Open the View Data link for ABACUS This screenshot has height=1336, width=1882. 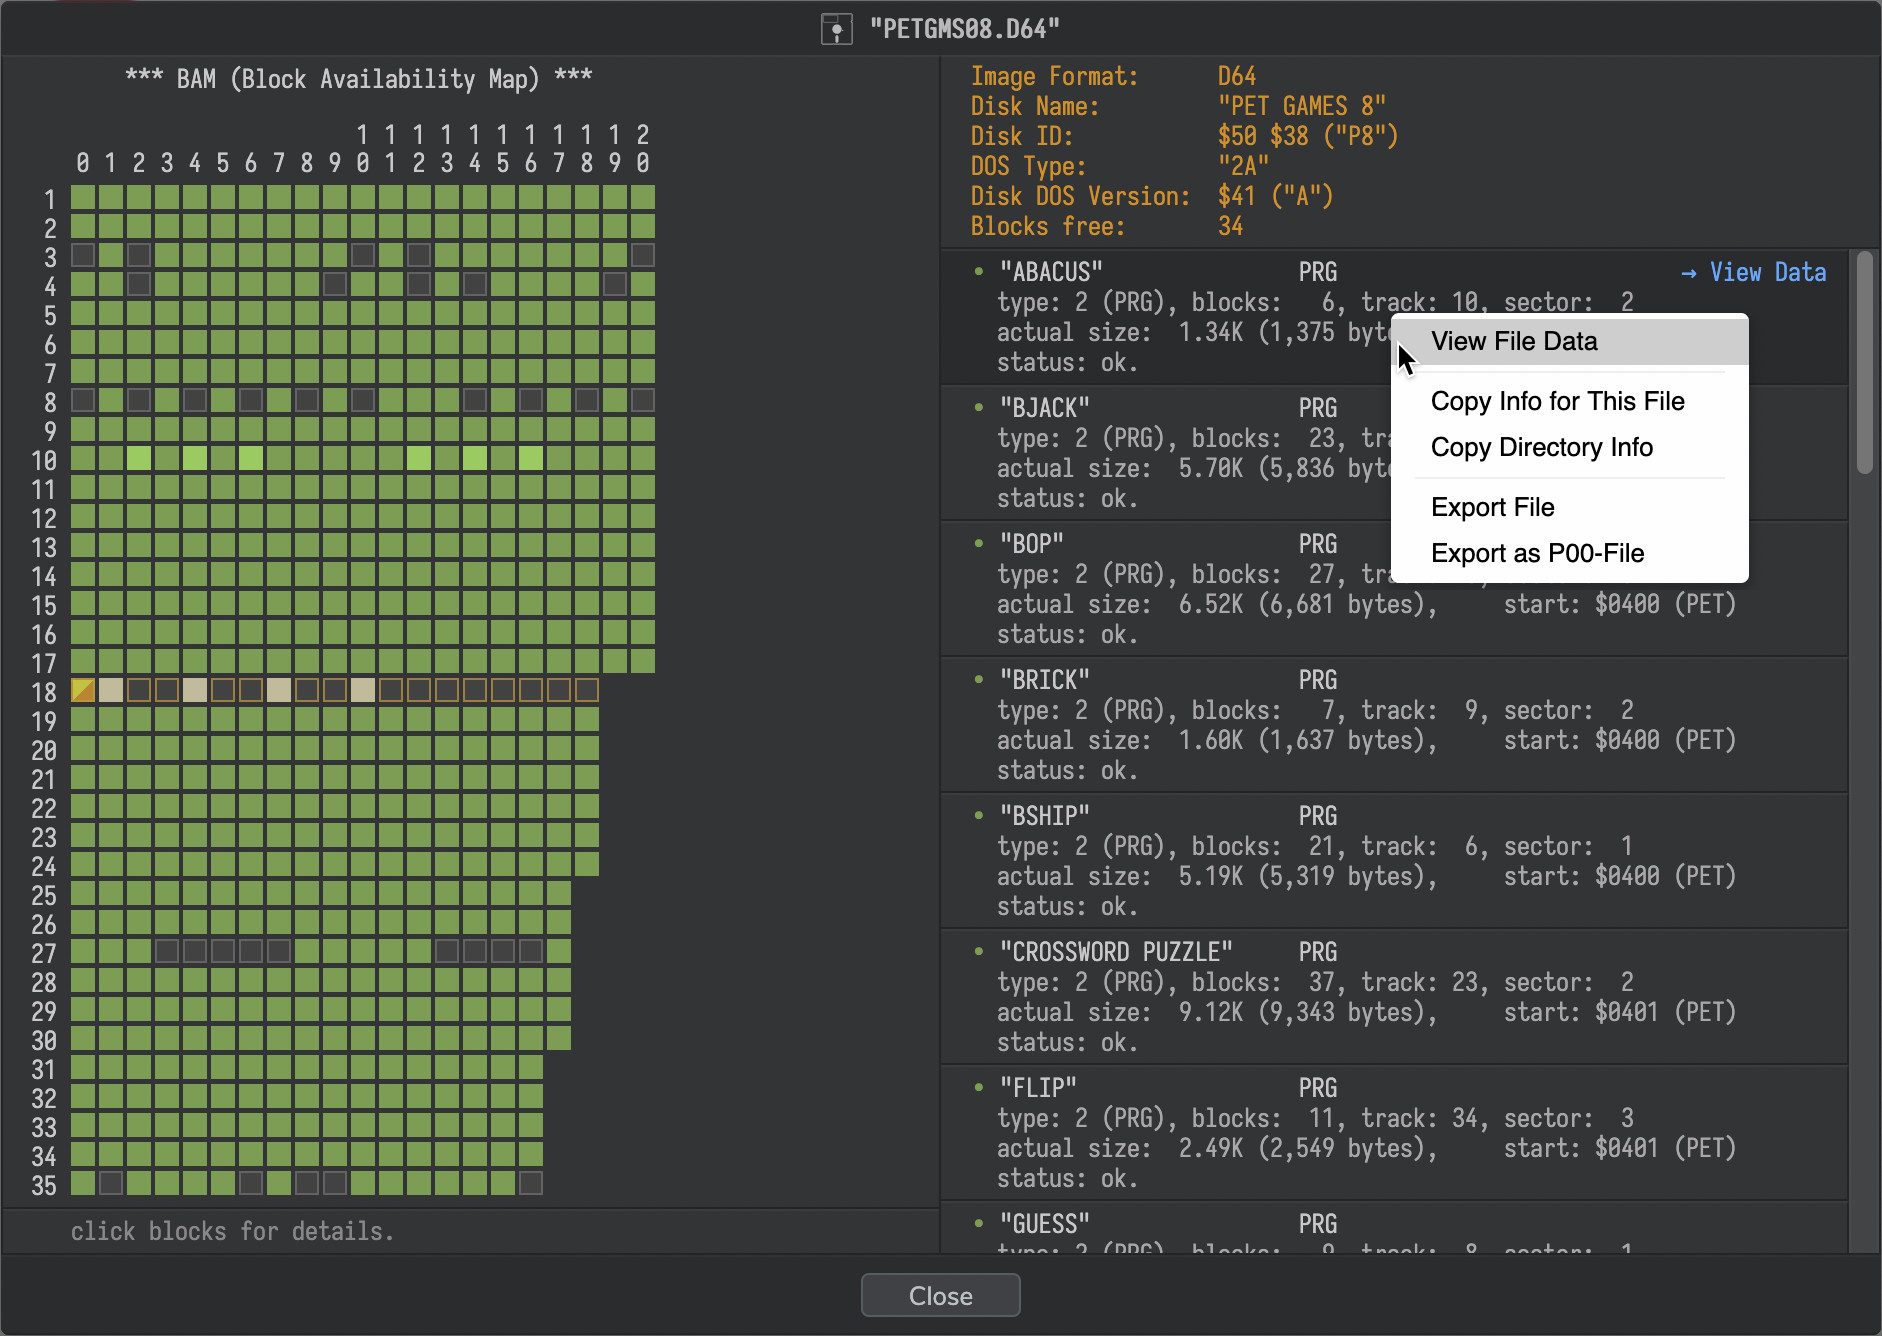pos(1754,273)
